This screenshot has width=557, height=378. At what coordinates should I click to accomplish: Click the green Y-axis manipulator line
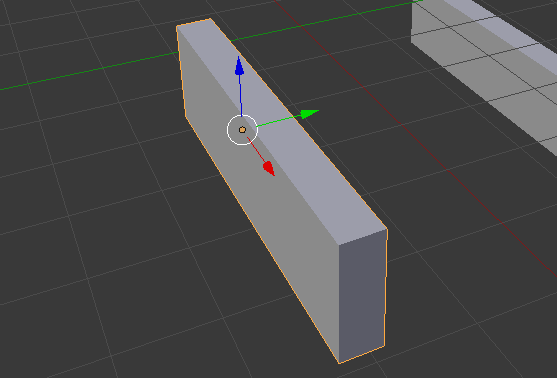point(279,121)
